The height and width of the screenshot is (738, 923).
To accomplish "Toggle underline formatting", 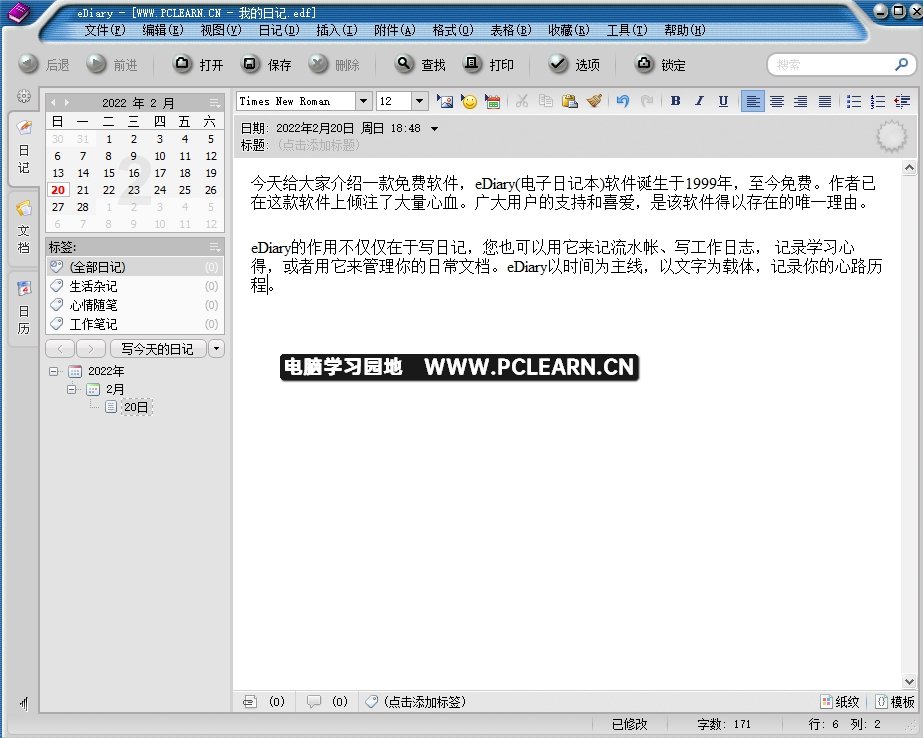I will [723, 101].
